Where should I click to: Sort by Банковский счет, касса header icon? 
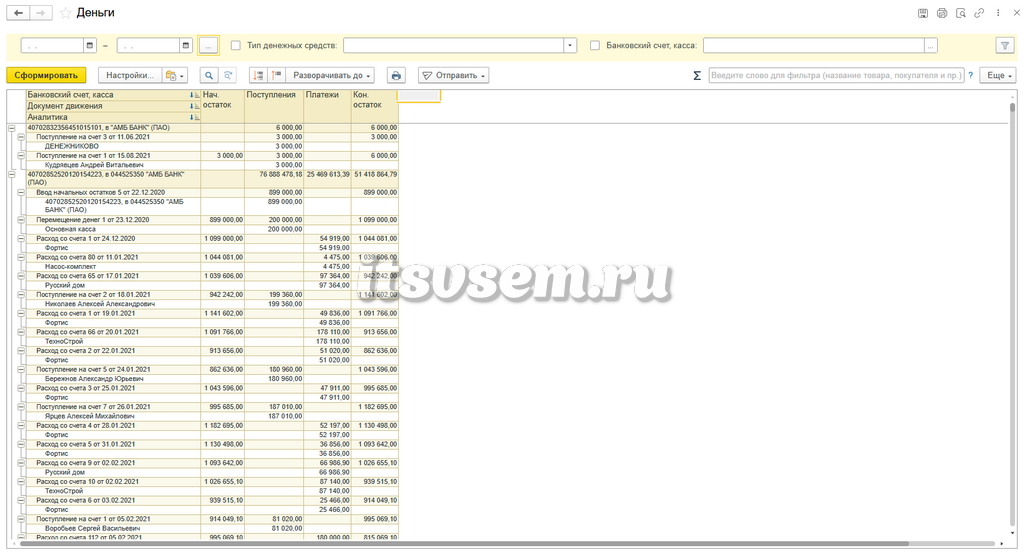pos(195,95)
